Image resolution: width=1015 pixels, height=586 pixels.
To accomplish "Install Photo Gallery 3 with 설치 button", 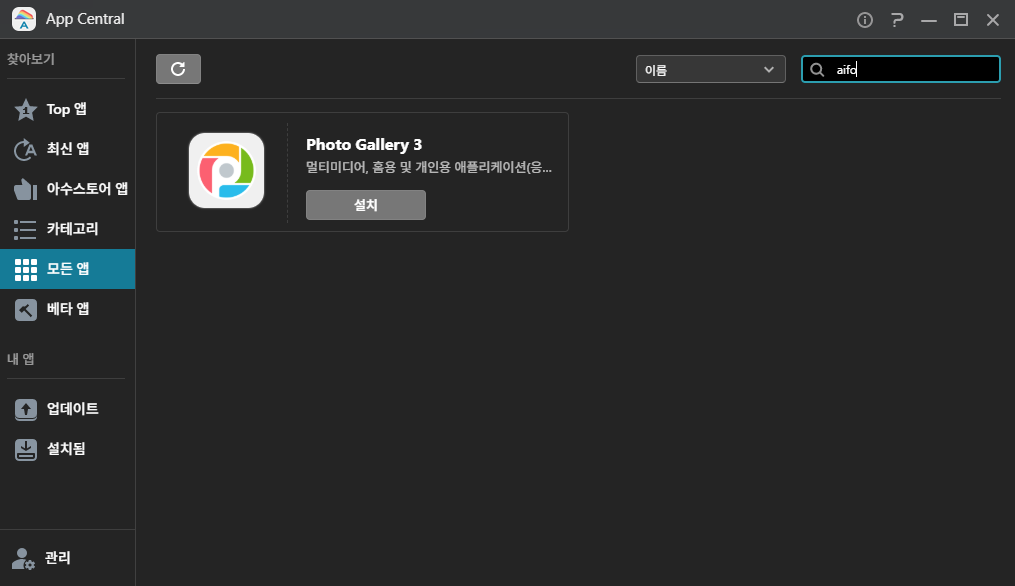I will tap(366, 205).
